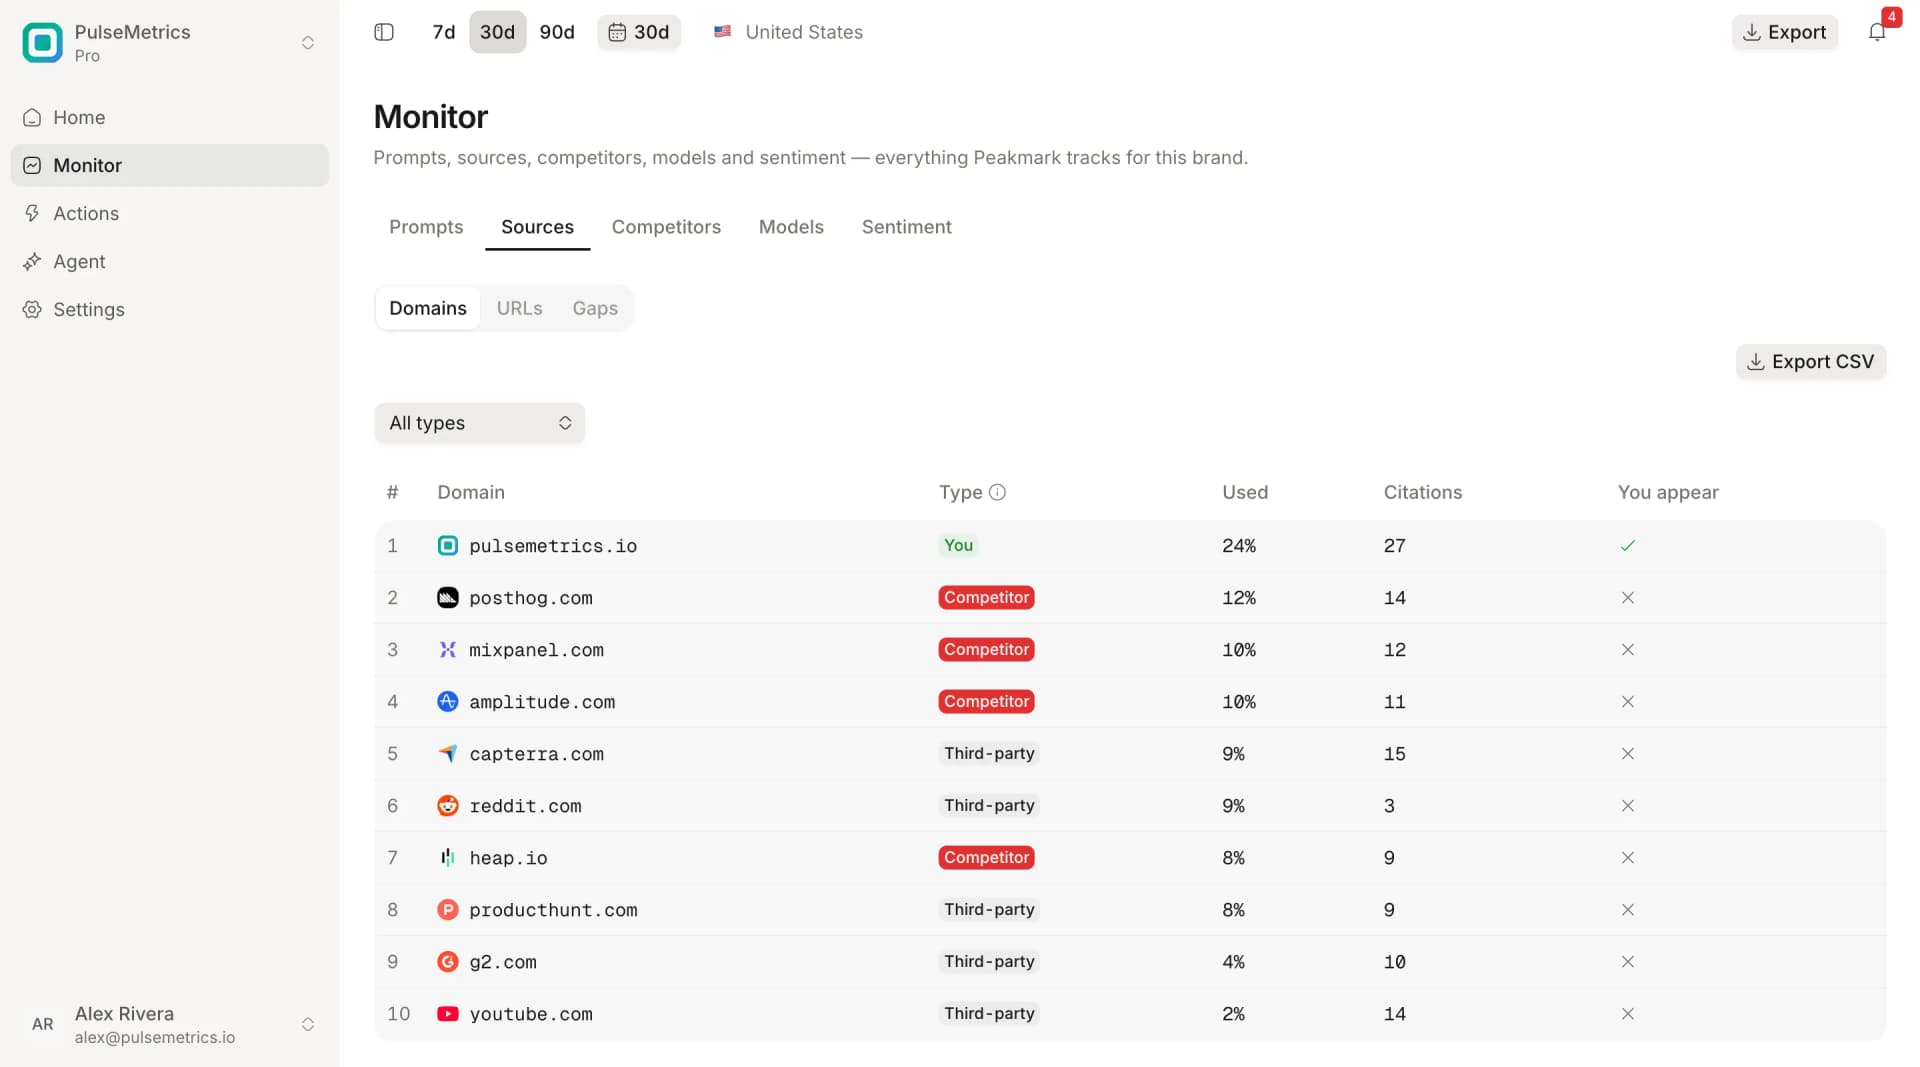Click the X mark in youtube.com row
Image resolution: width=1920 pixels, height=1067 pixels.
[1628, 1014]
